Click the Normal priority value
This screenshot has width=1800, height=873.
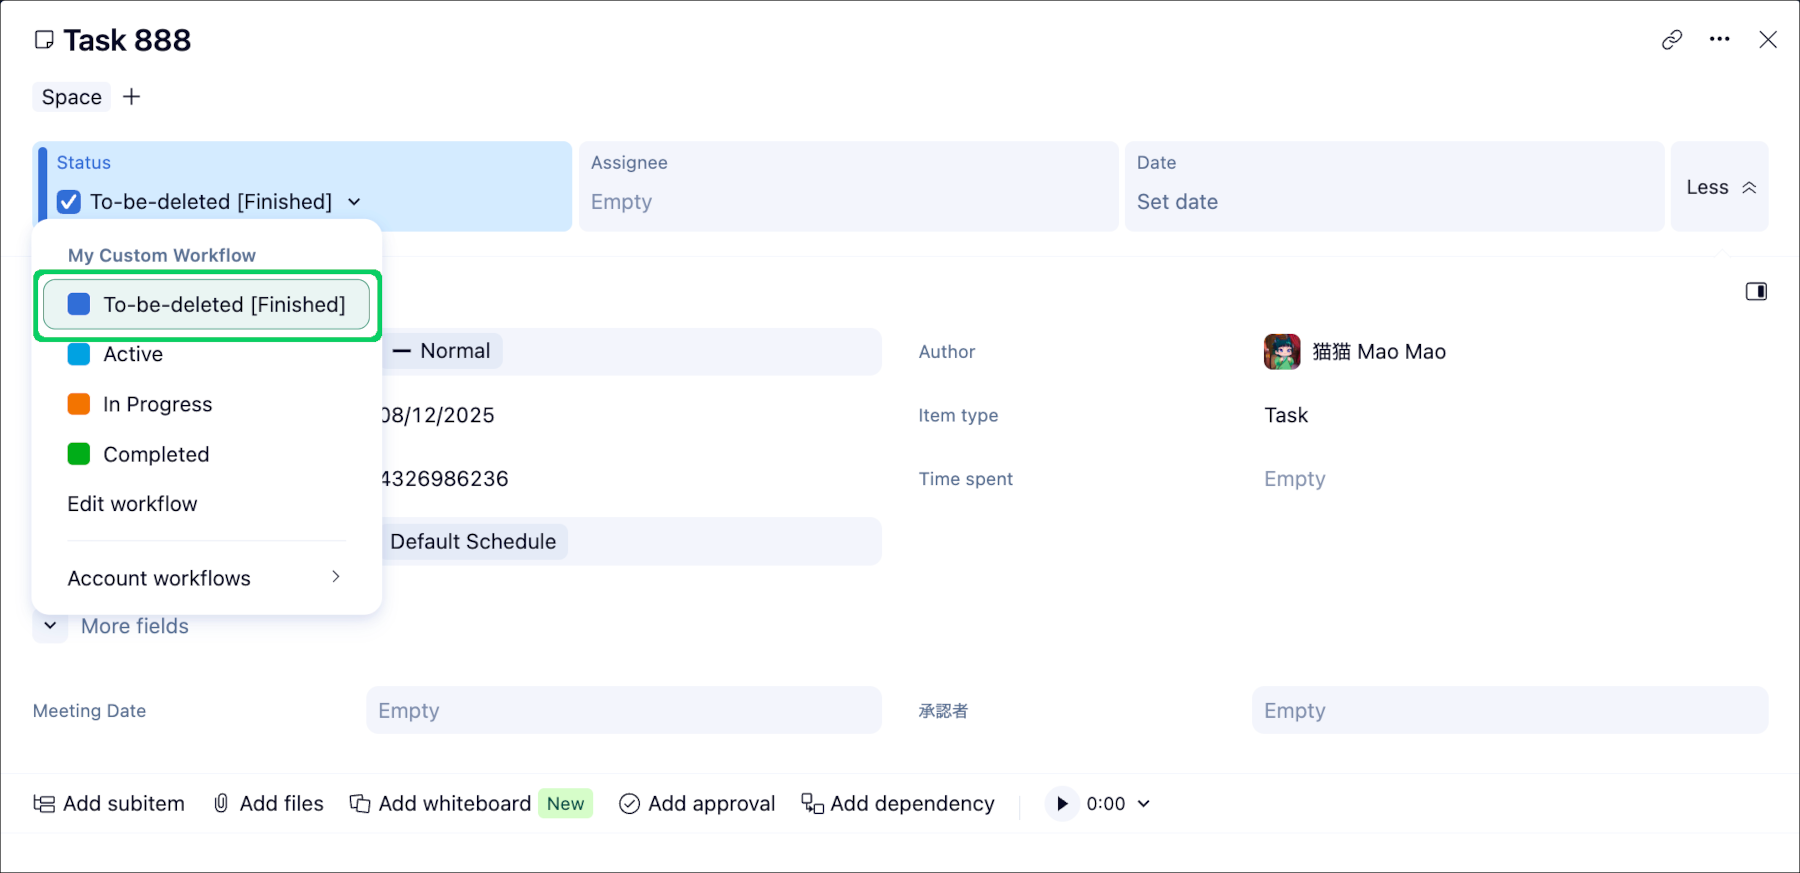click(x=442, y=351)
